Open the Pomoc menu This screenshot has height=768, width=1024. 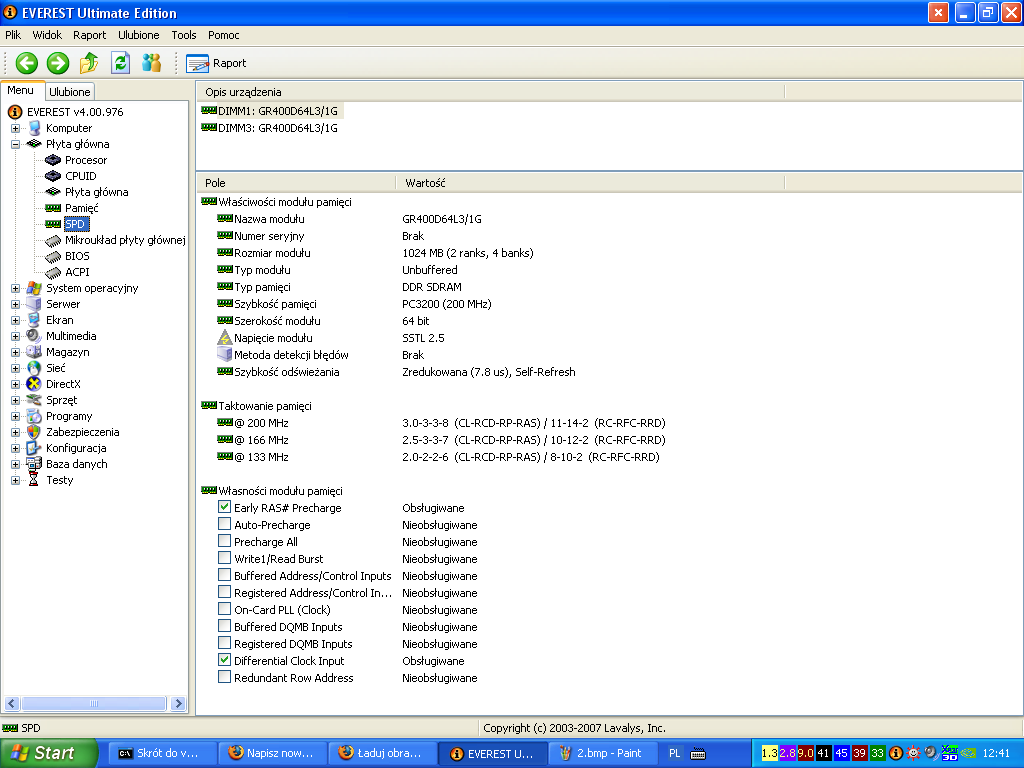223,35
